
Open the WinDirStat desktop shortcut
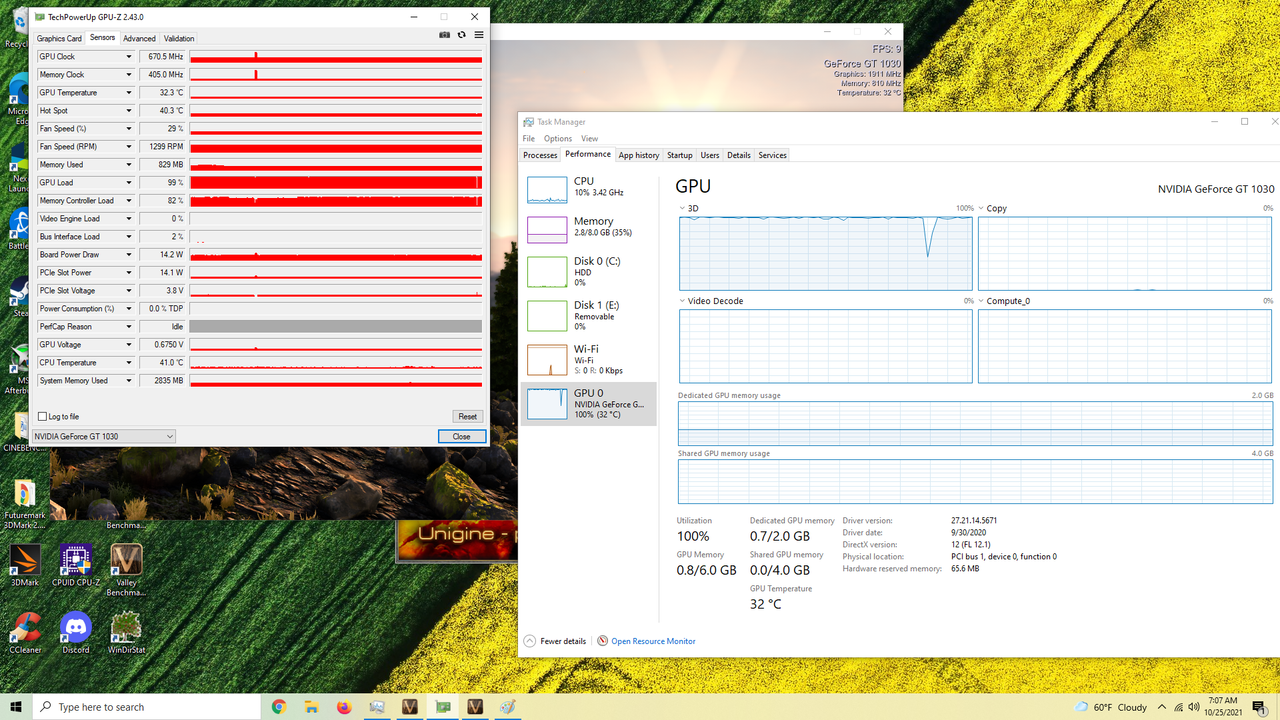click(126, 632)
